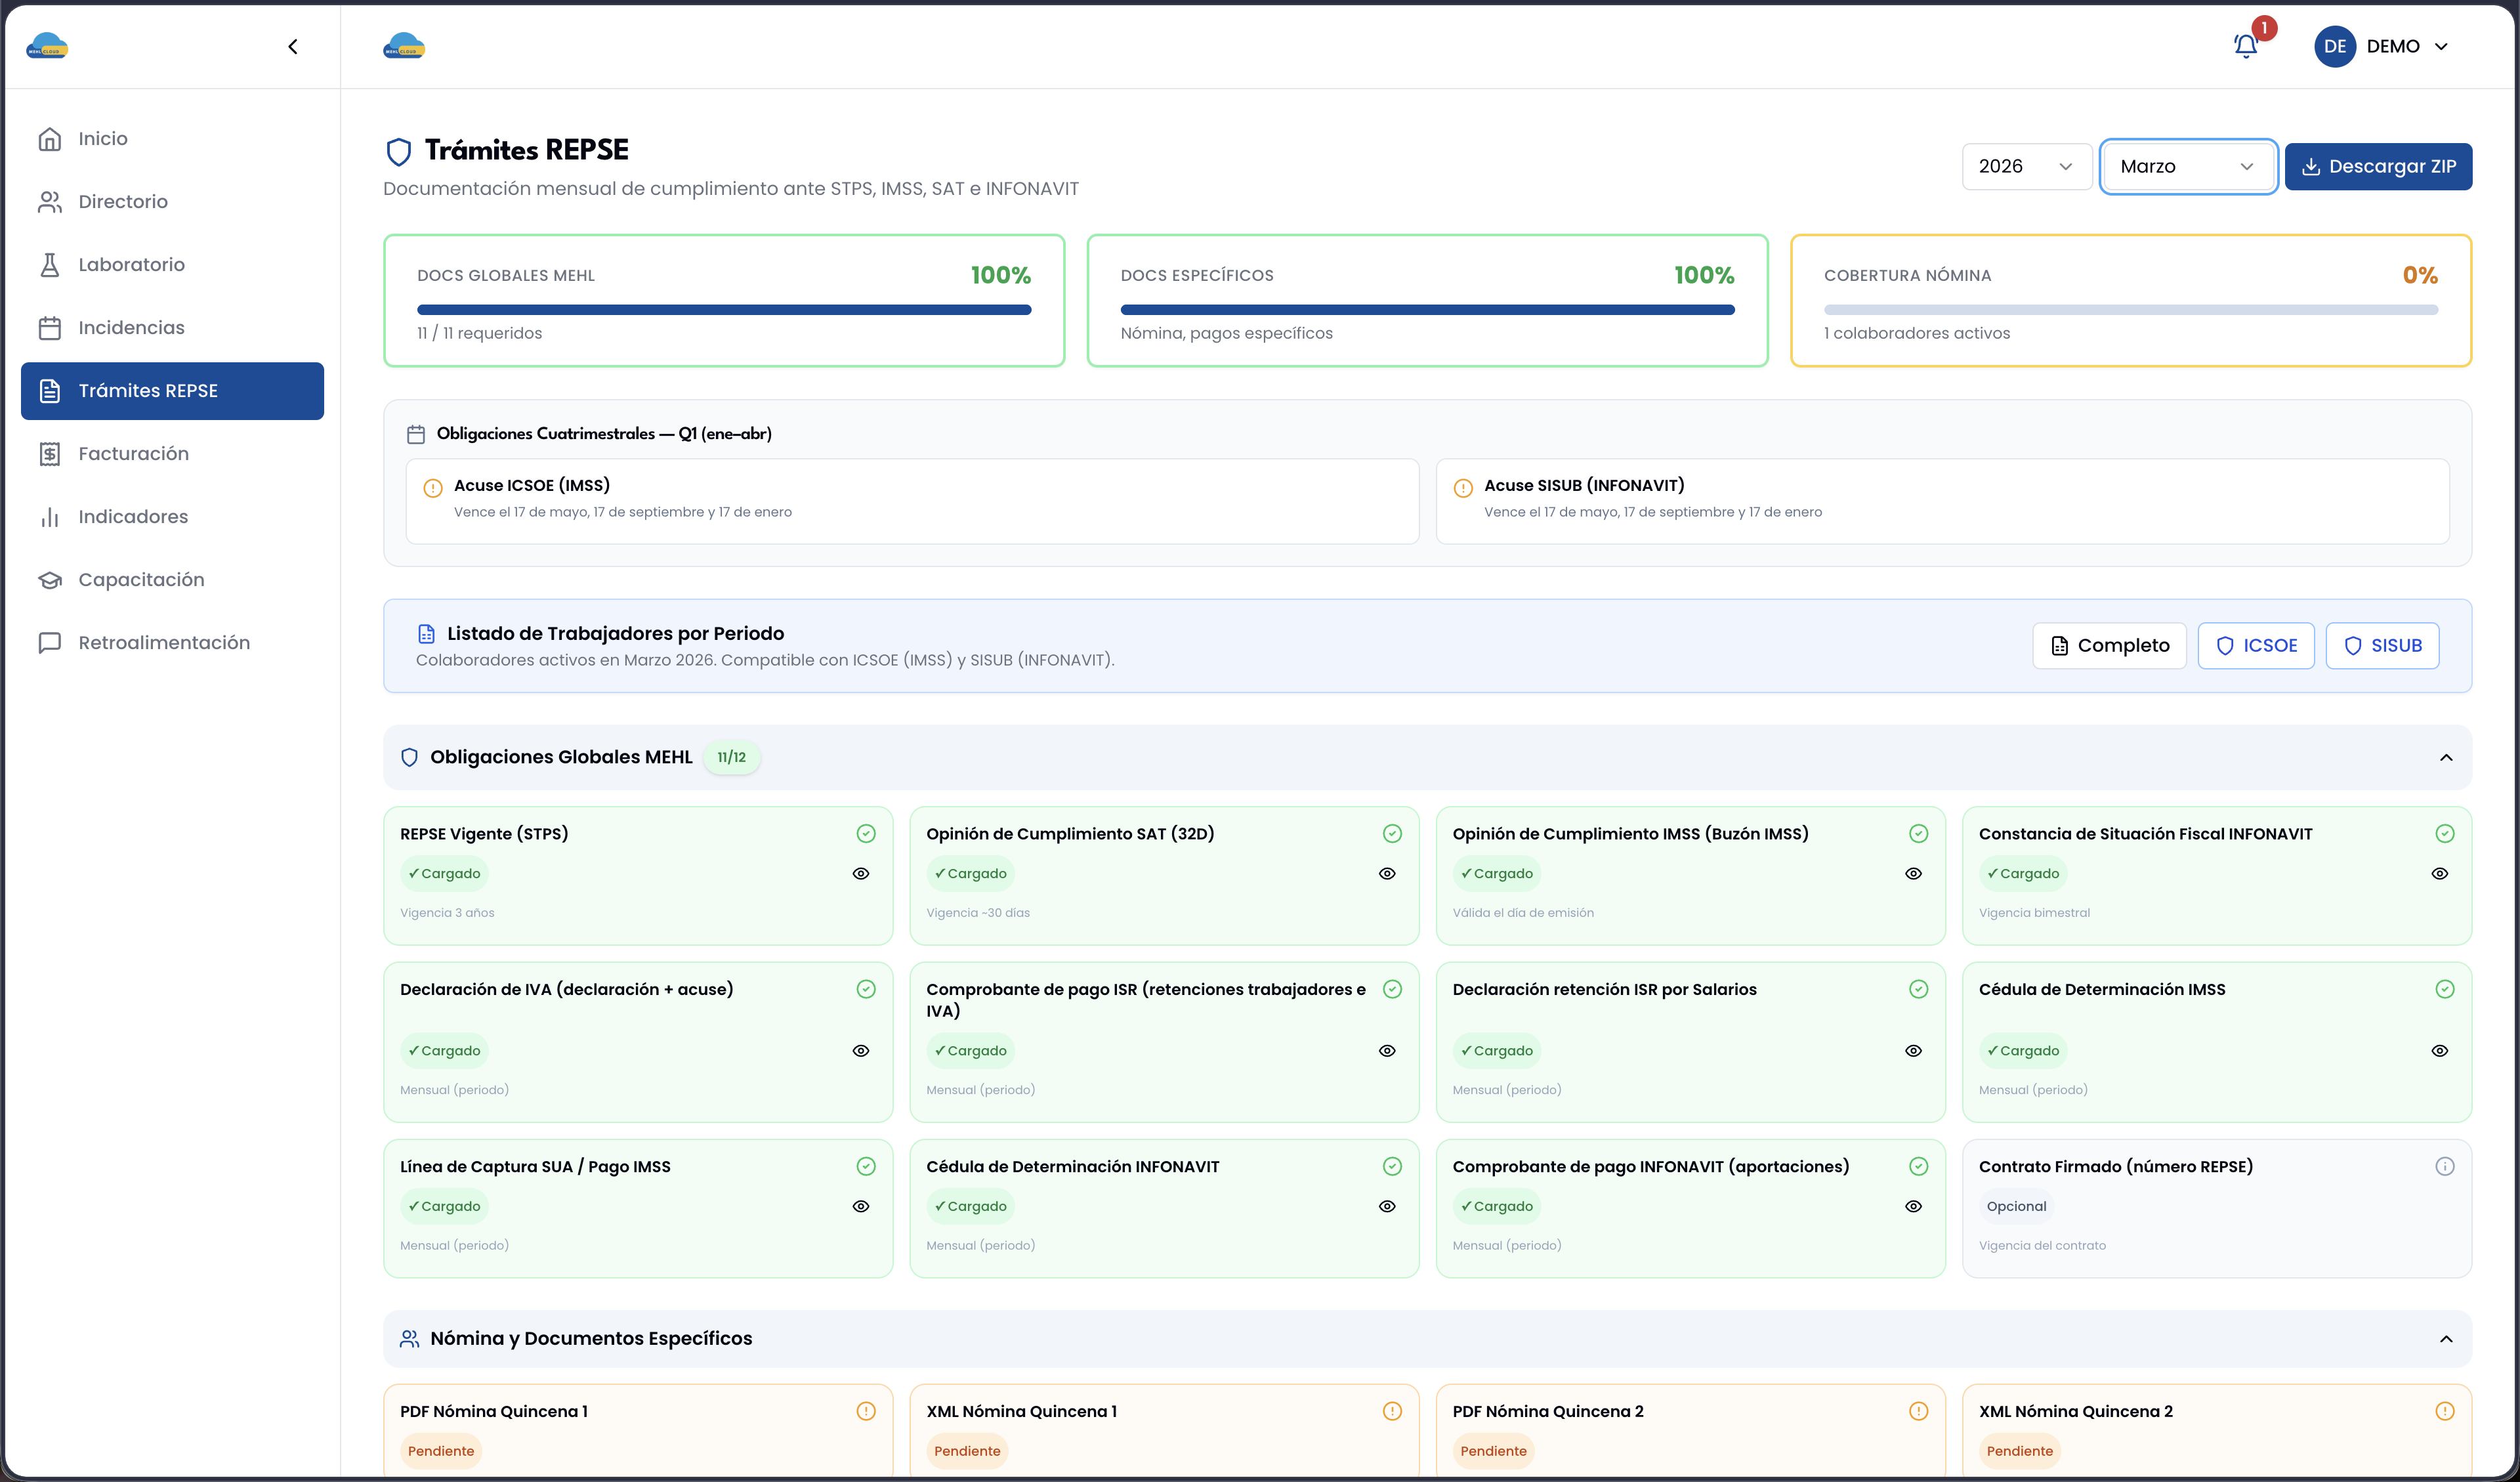This screenshot has height=1482, width=2520.
Task: Click check icon on Opinión de Cumplimiento SAT
Action: coord(1392,833)
